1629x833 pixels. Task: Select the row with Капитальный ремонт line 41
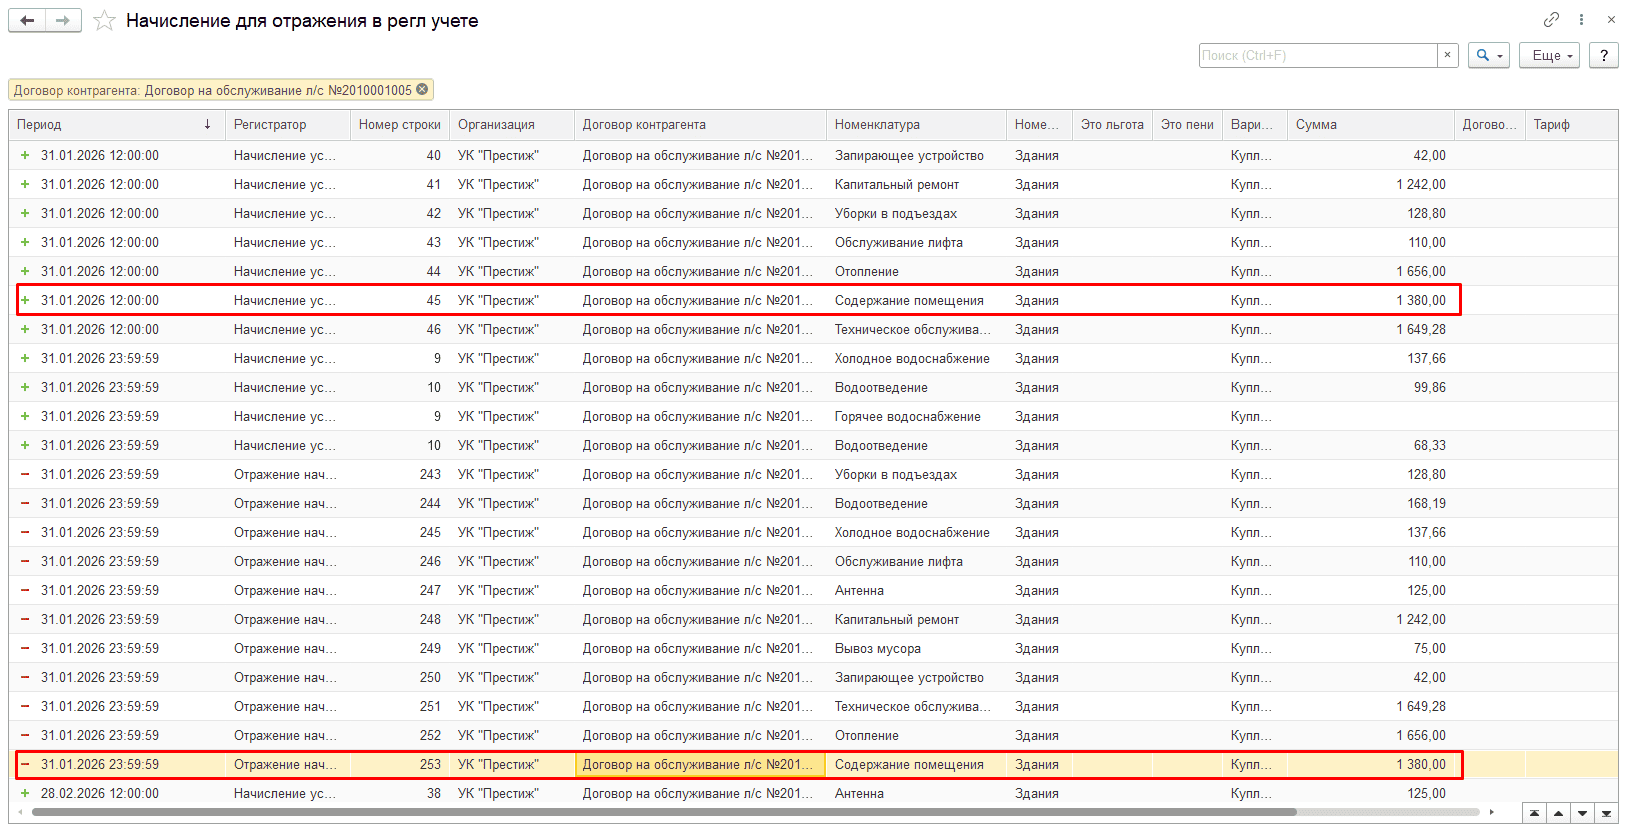[700, 185]
